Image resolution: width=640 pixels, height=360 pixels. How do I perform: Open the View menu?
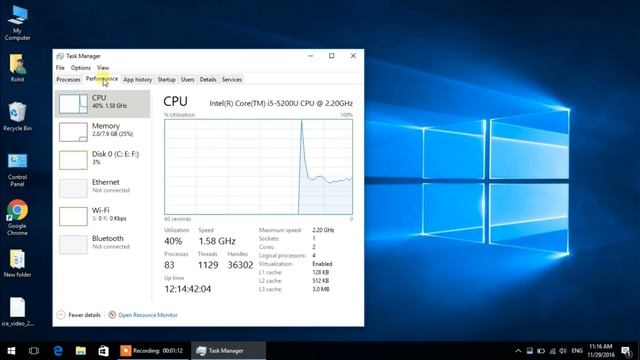[x=103, y=68]
